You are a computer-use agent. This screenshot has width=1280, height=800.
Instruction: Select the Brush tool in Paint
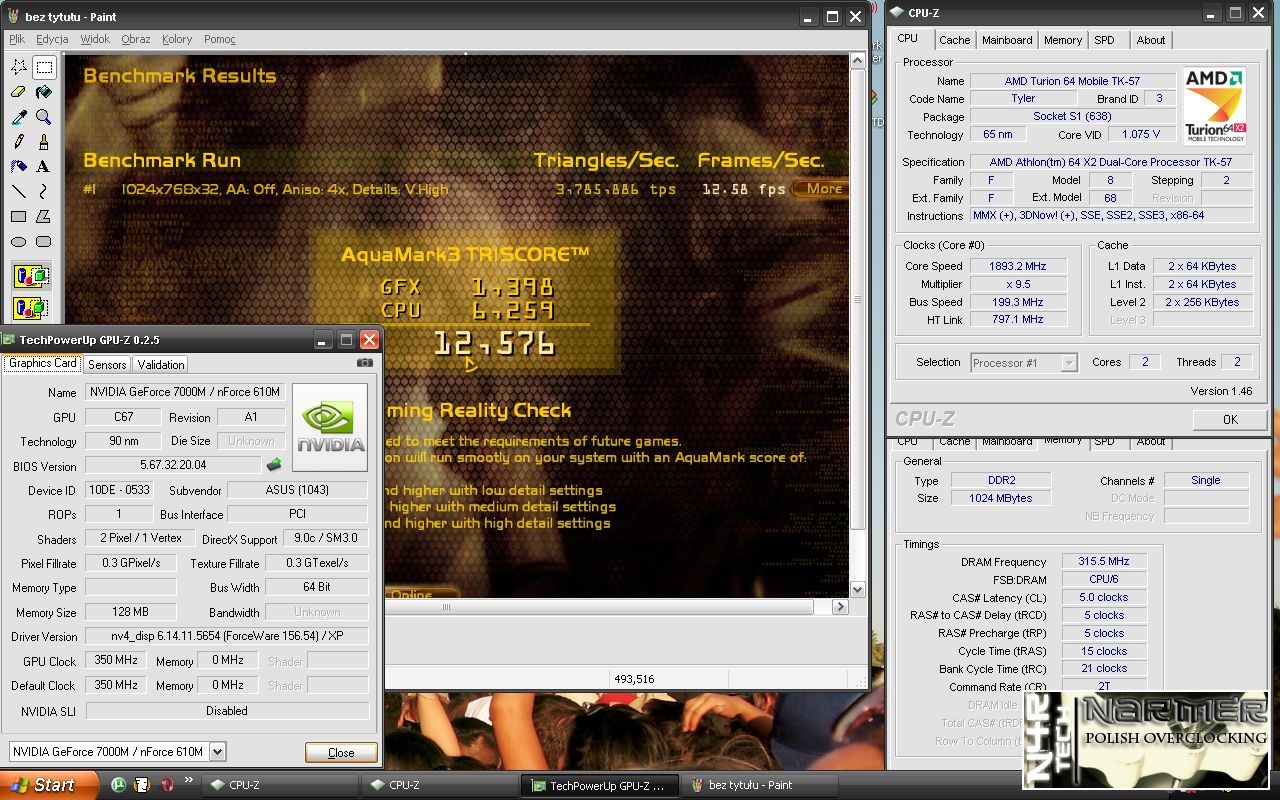44,142
